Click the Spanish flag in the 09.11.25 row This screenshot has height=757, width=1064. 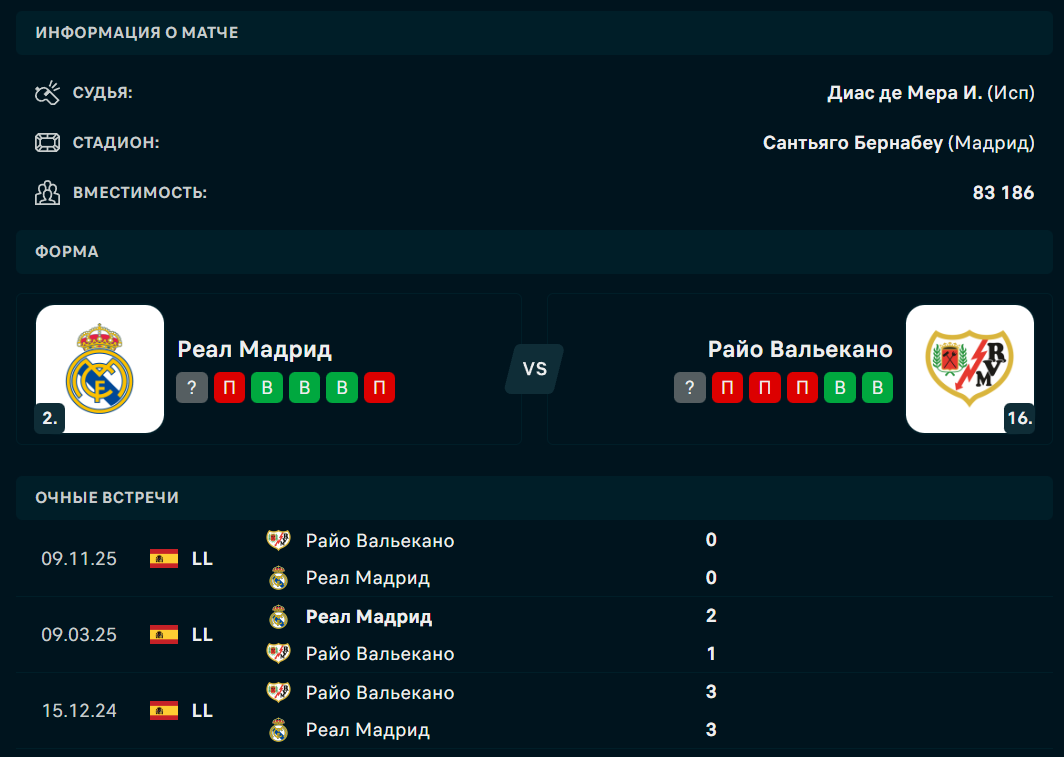click(164, 559)
